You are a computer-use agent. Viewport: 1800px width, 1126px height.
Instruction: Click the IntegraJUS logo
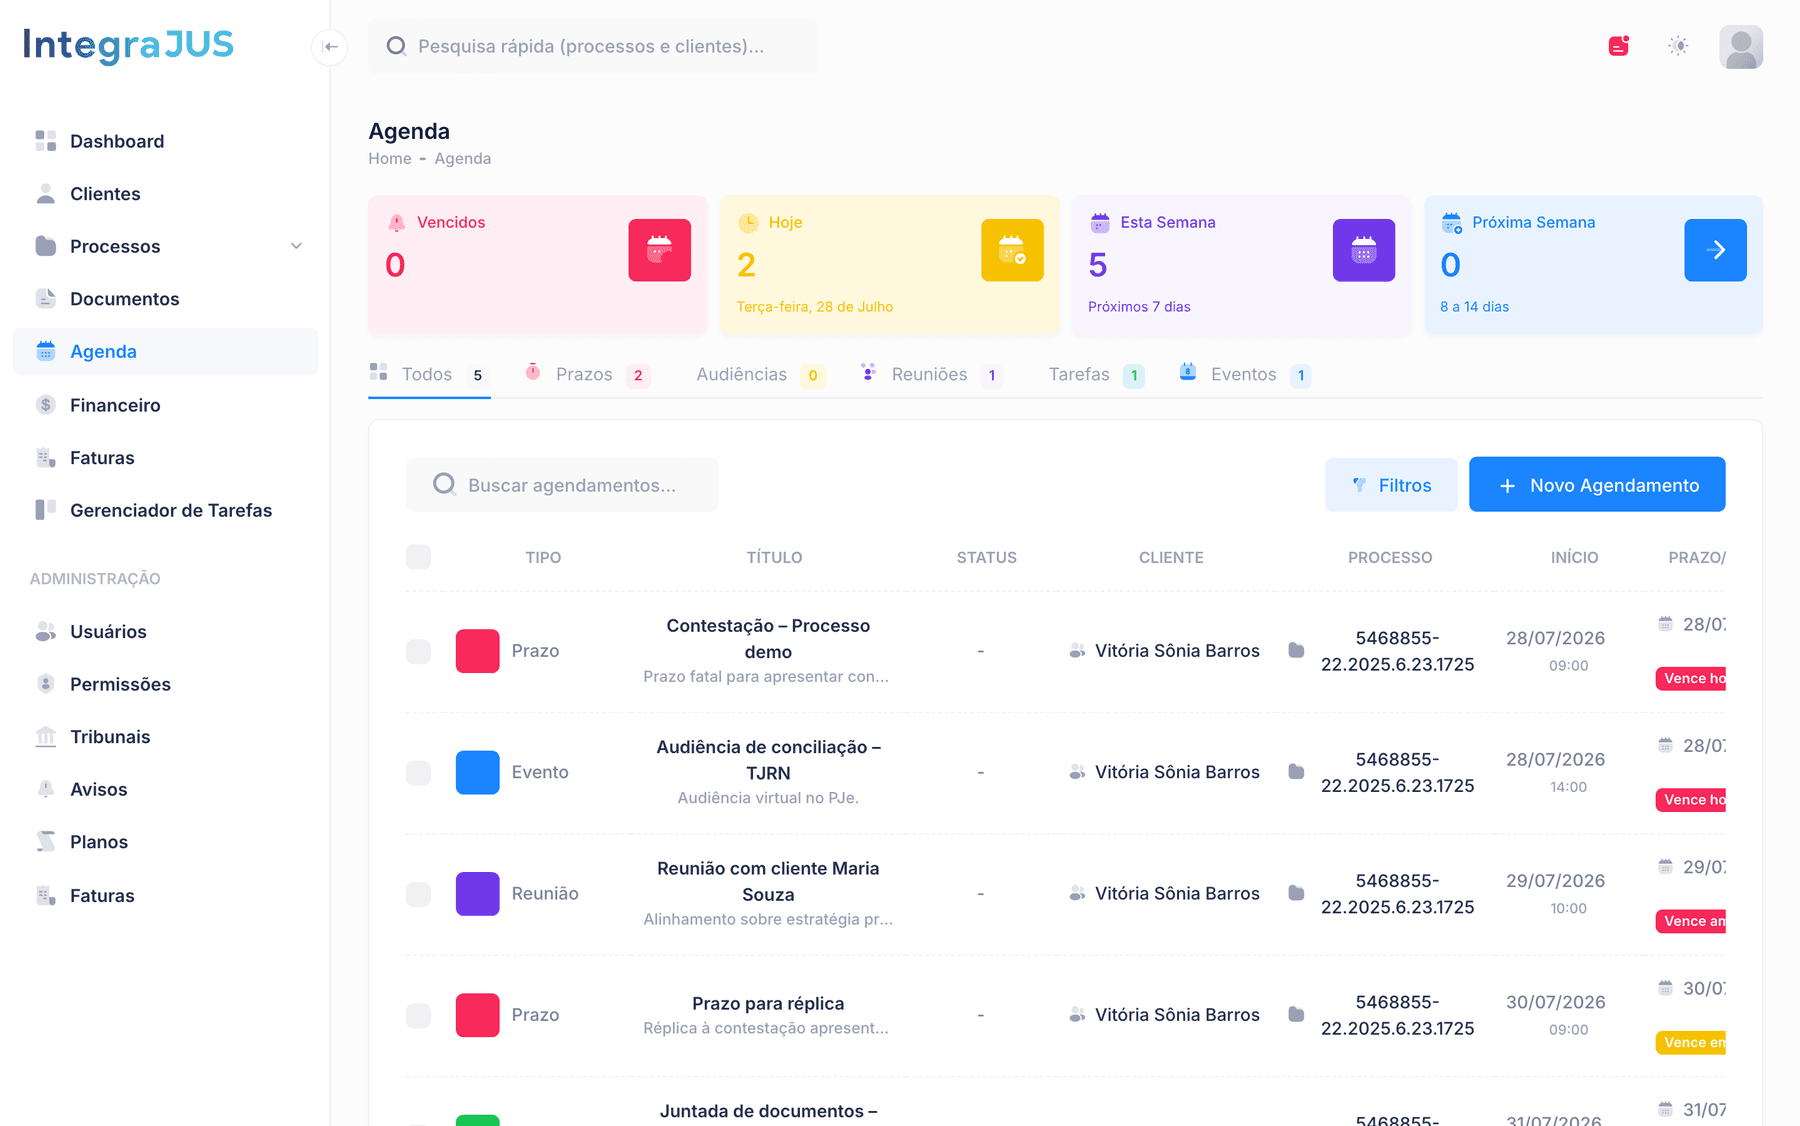click(x=128, y=45)
